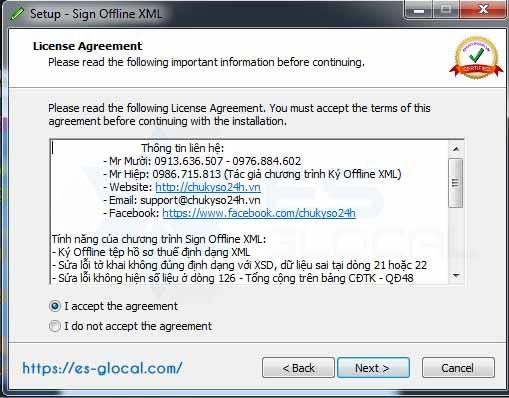Open the facebook.com/chukyso24h link
The image size is (509, 398).
[259, 213]
